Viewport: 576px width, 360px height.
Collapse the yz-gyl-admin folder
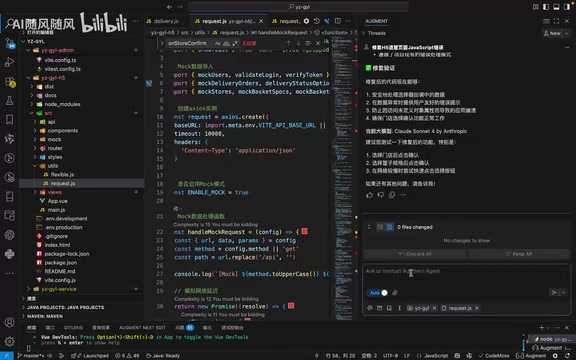[x=29, y=50]
